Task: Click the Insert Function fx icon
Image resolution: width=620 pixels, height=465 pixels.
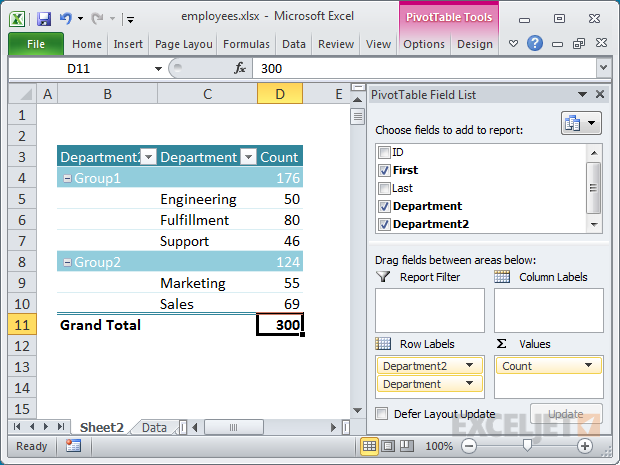Action: [x=240, y=68]
